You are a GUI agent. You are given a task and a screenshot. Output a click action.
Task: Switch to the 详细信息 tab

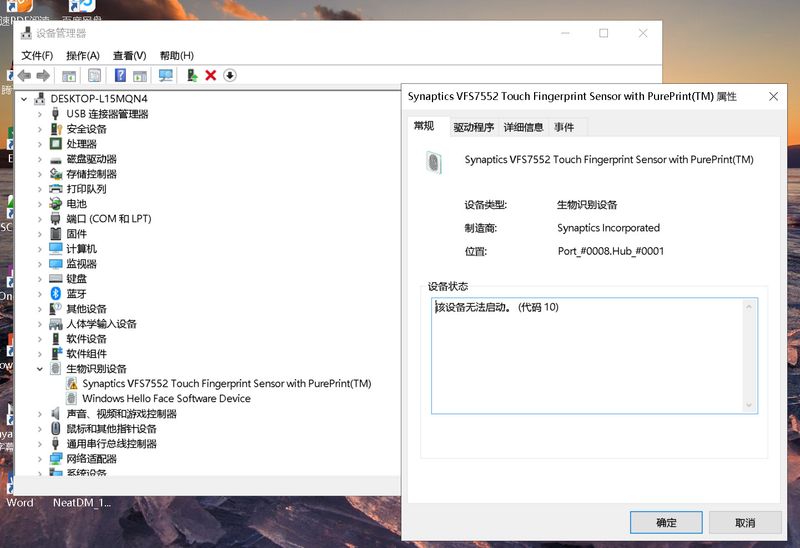pyautogui.click(x=523, y=127)
